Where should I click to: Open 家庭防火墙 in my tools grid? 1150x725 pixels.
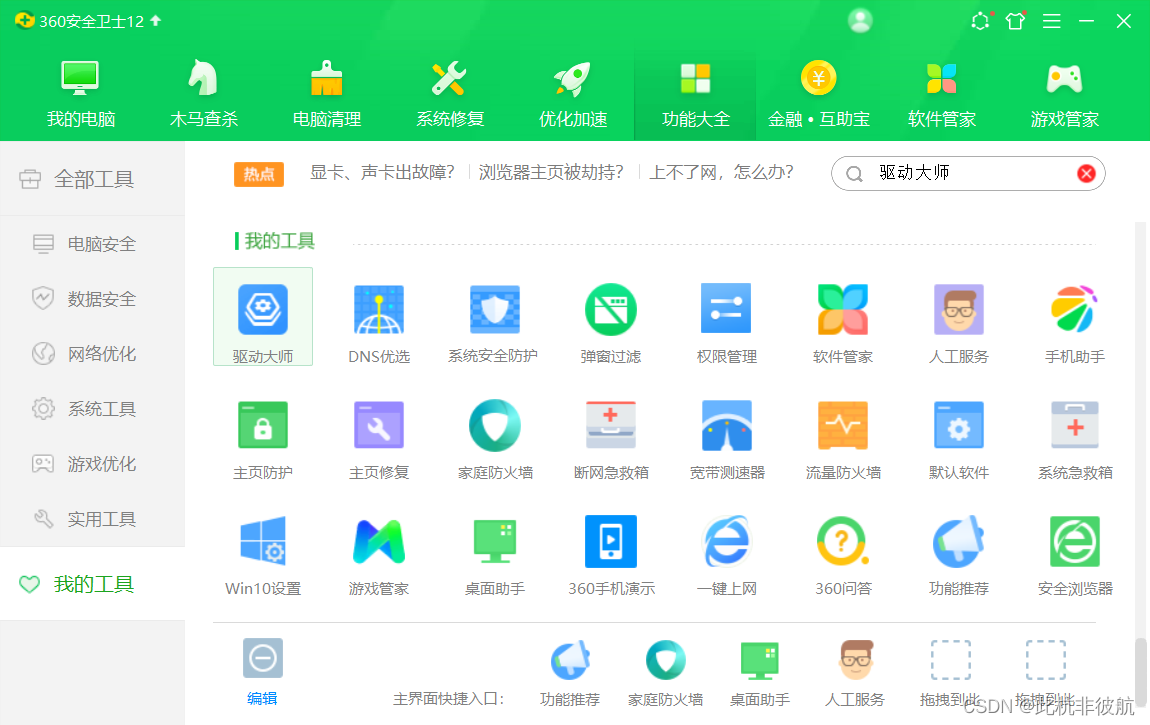(495, 440)
